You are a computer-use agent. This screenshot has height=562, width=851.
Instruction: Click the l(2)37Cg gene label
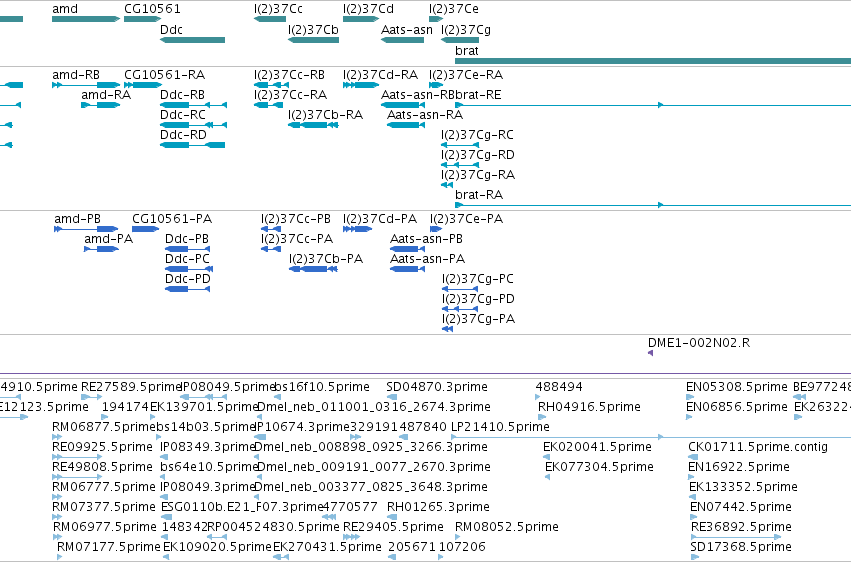[x=466, y=30]
